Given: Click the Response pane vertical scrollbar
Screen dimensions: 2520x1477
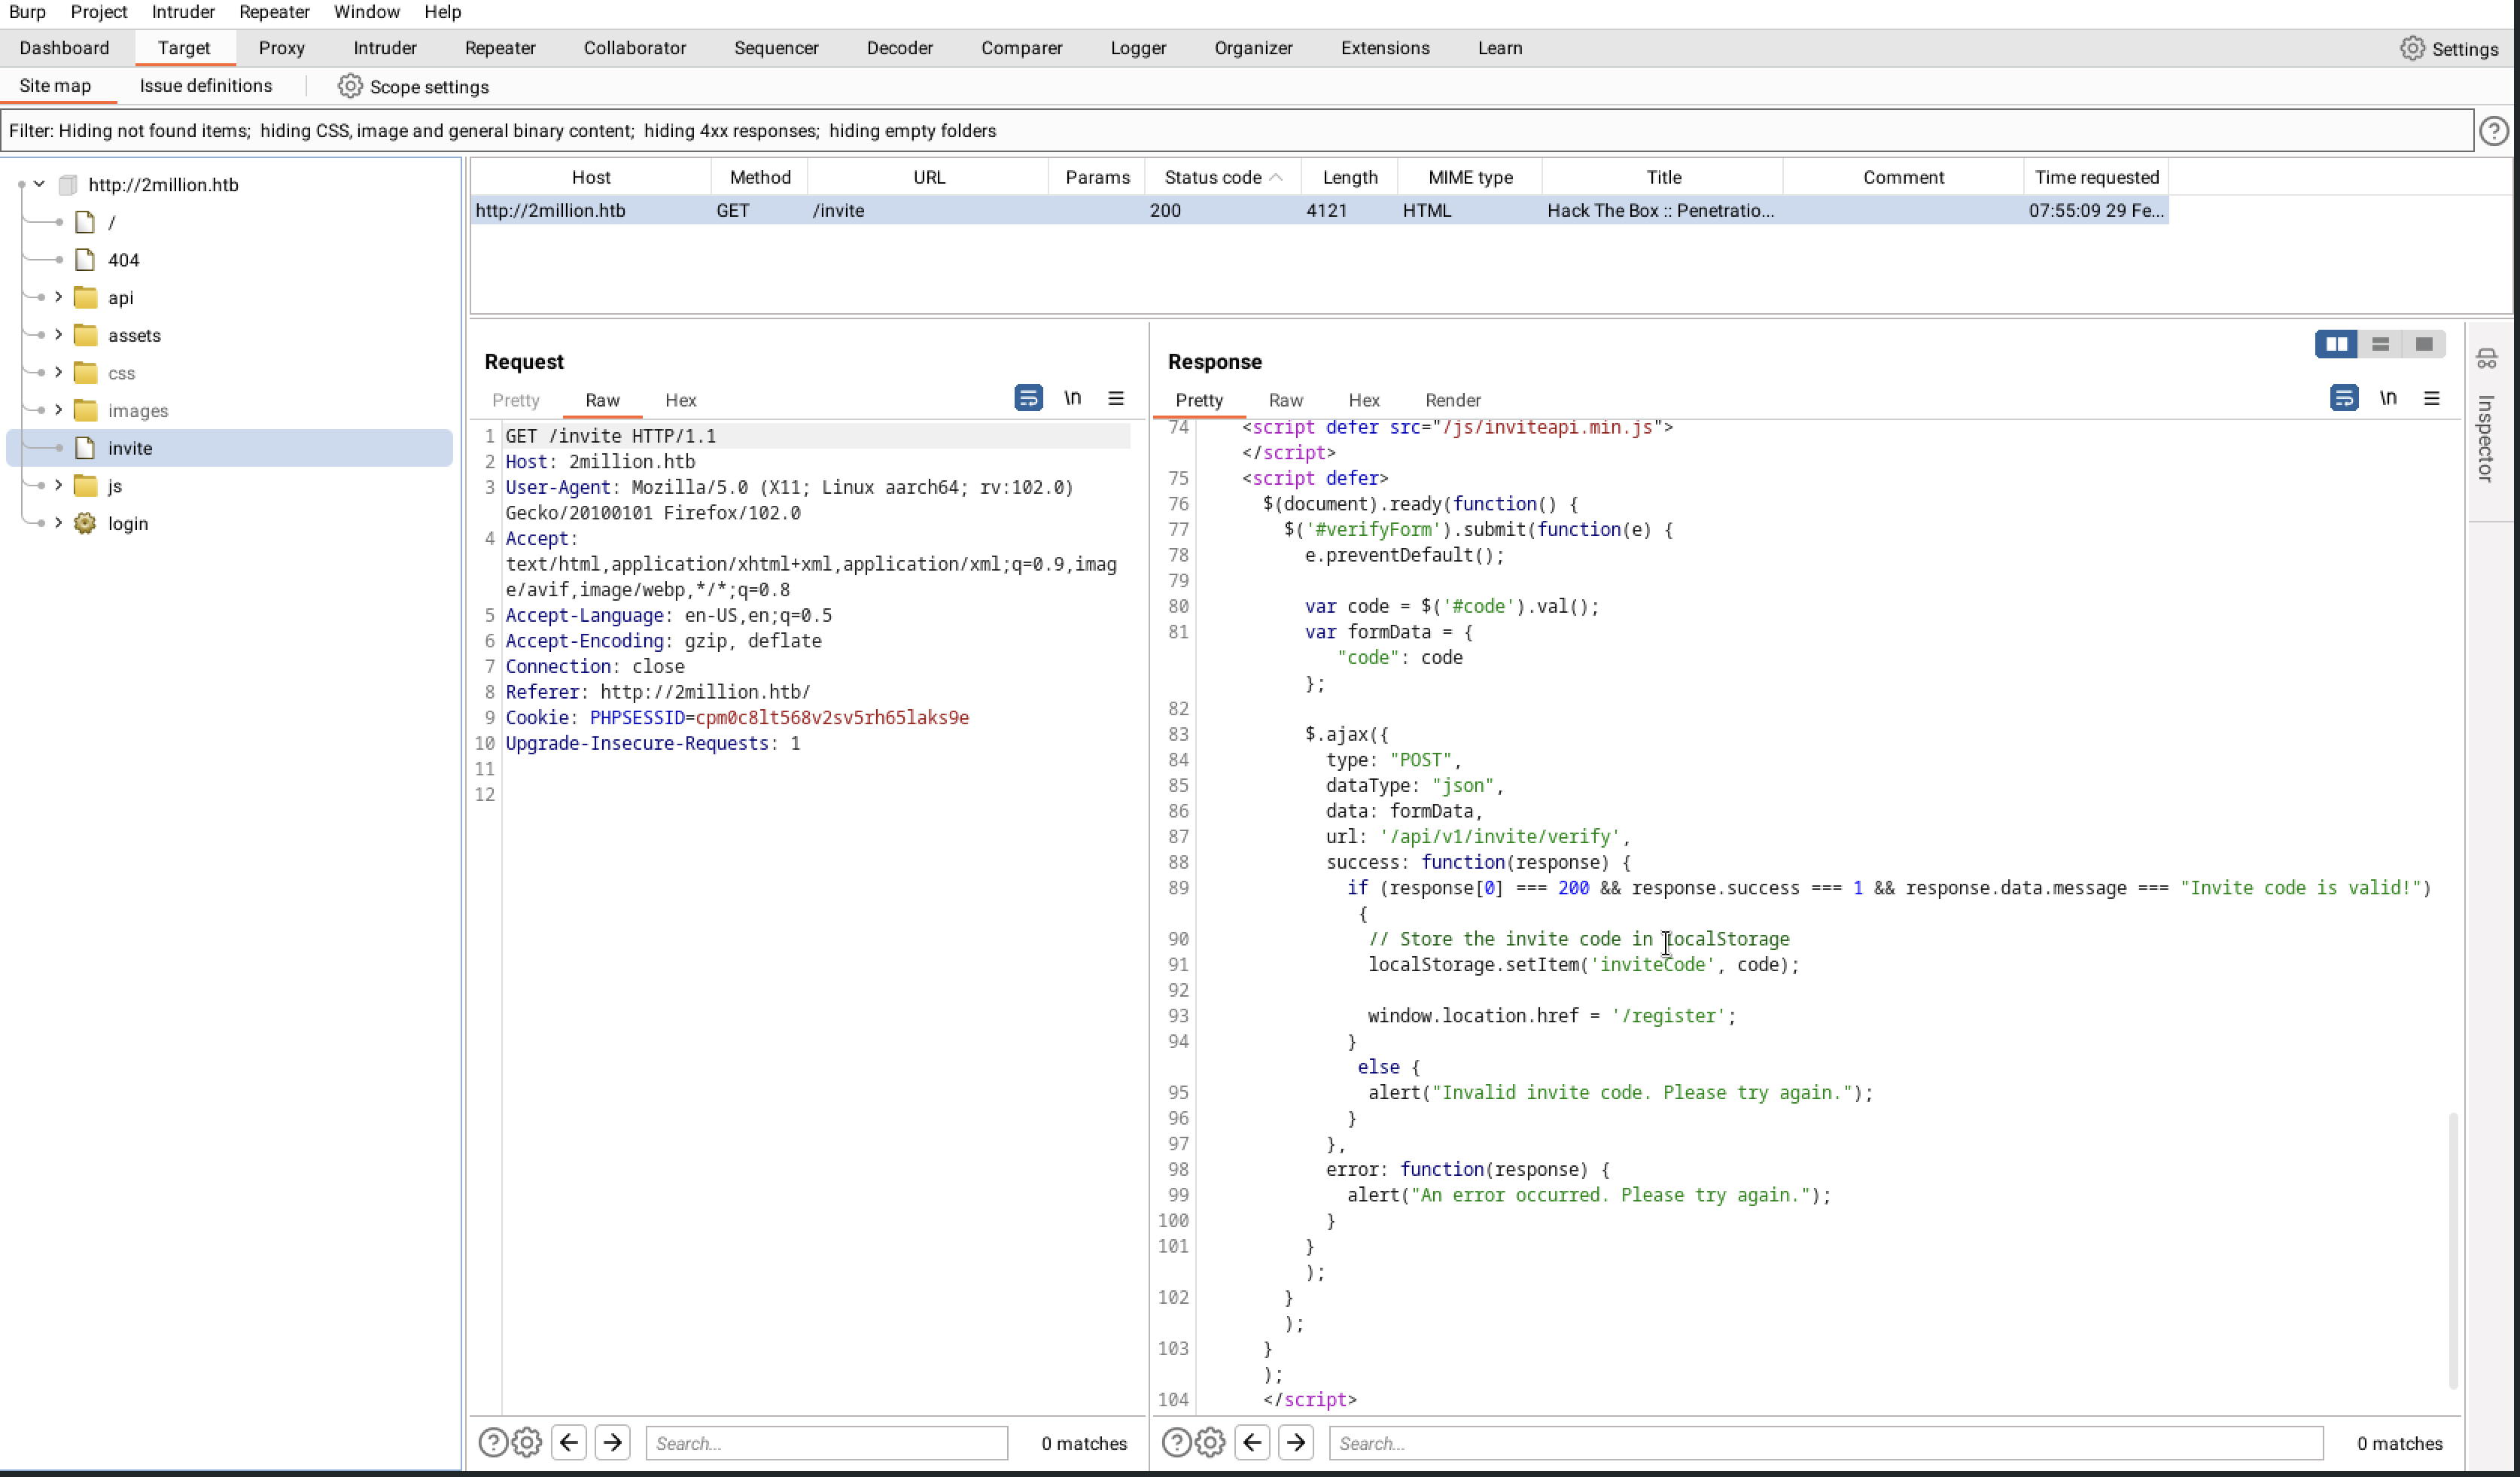Looking at the screenshot, I should click(2453, 1250).
